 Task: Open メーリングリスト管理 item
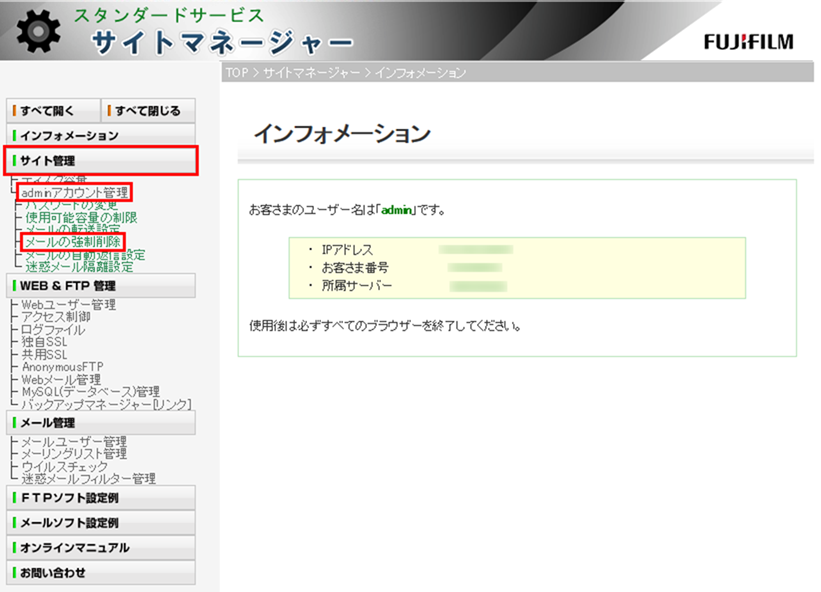point(74,454)
